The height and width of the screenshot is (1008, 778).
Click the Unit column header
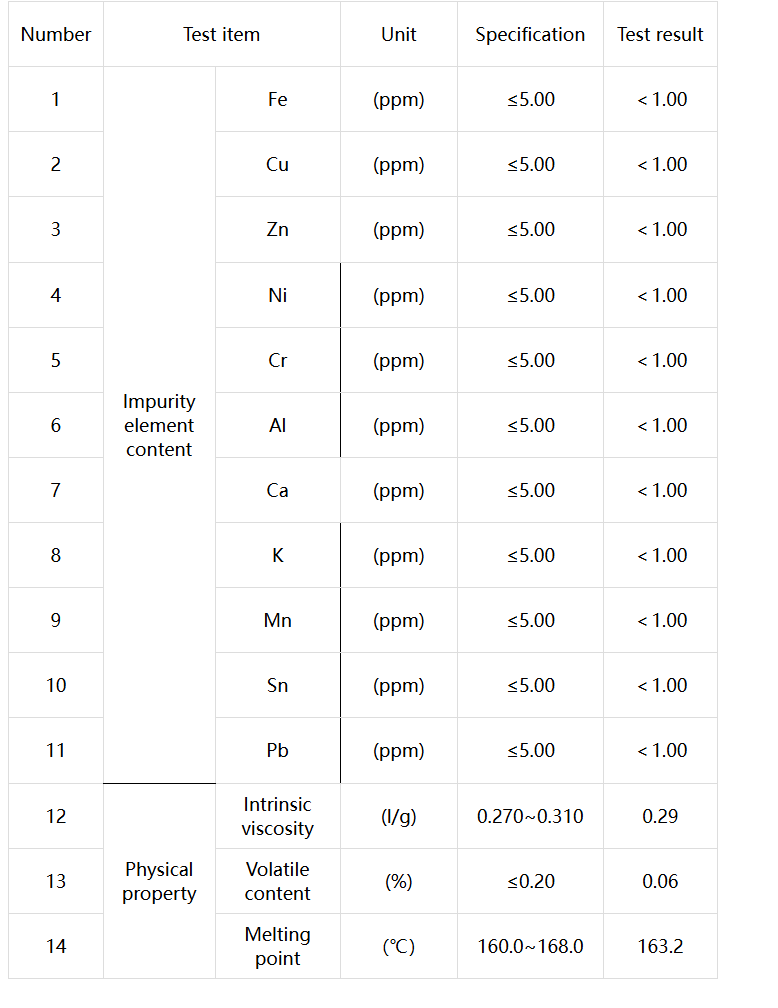(399, 35)
